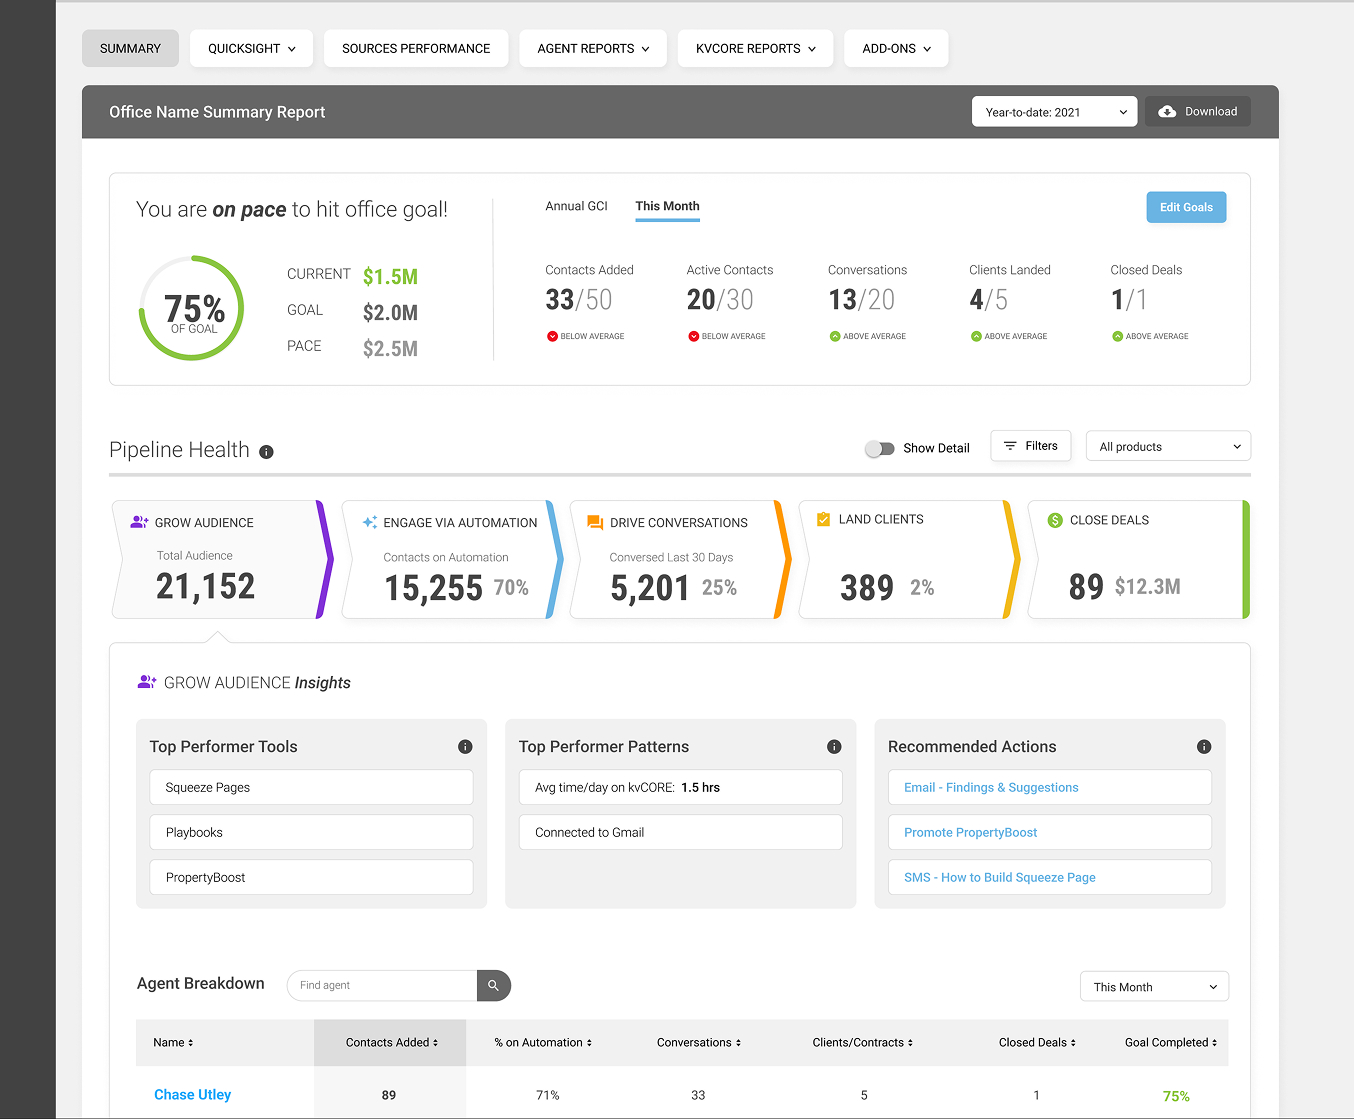1354x1119 pixels.
Task: Click the Edit Goals button
Action: (1186, 207)
